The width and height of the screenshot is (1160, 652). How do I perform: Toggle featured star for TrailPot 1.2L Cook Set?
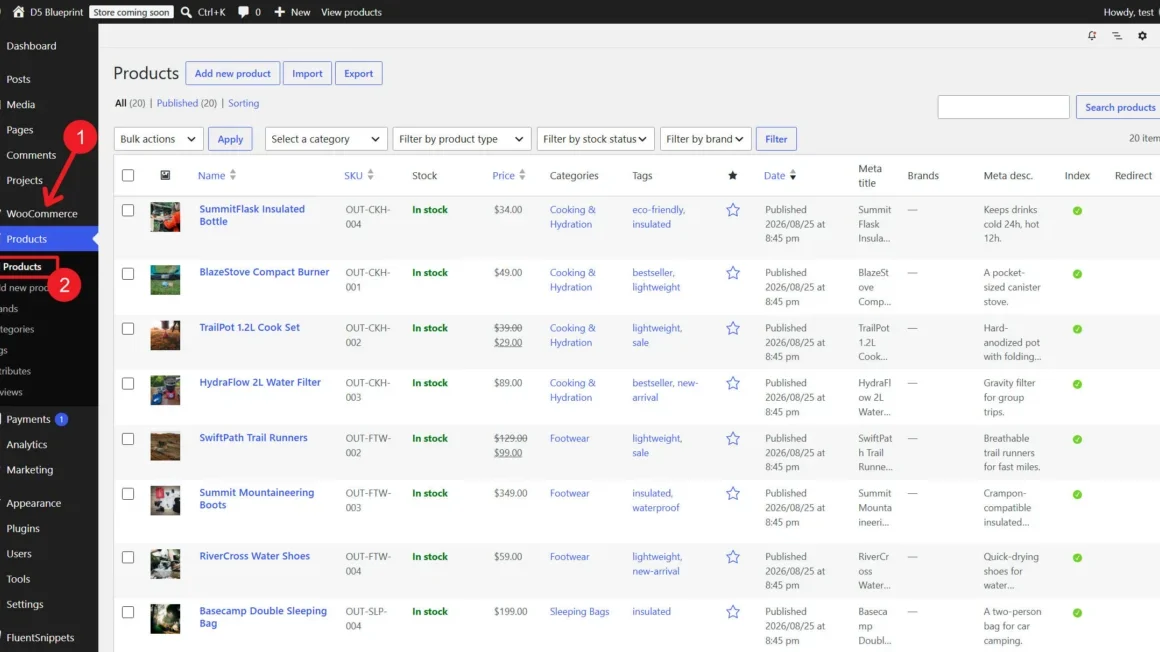732,328
